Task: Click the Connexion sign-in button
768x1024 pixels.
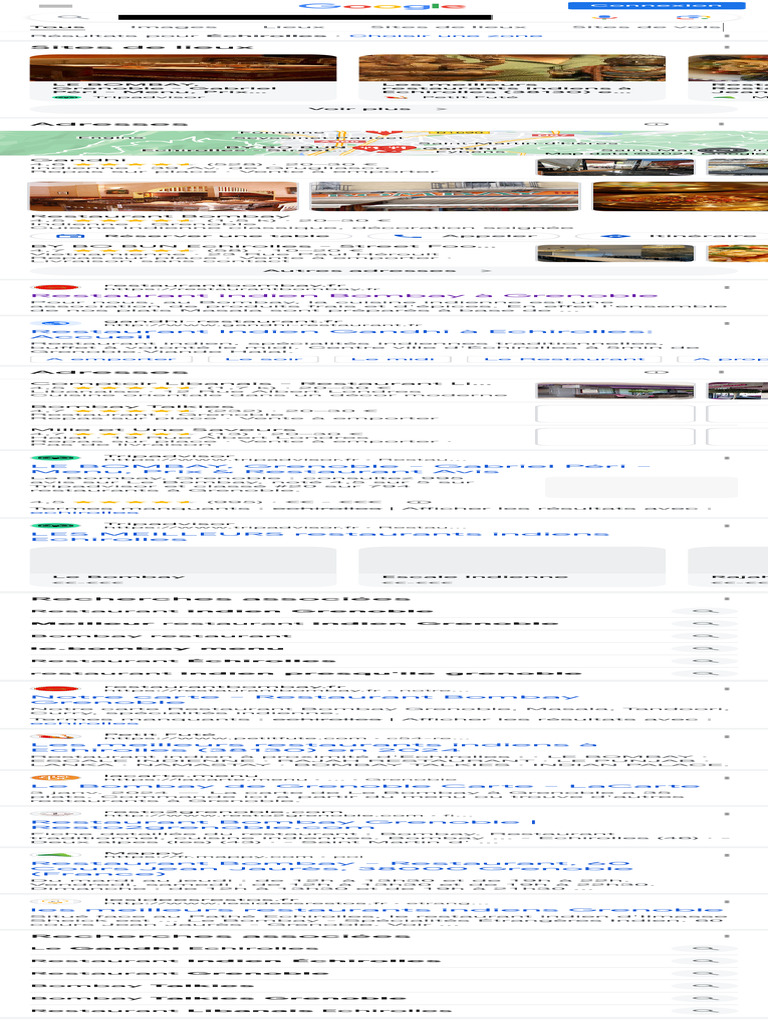Action: 656,5
